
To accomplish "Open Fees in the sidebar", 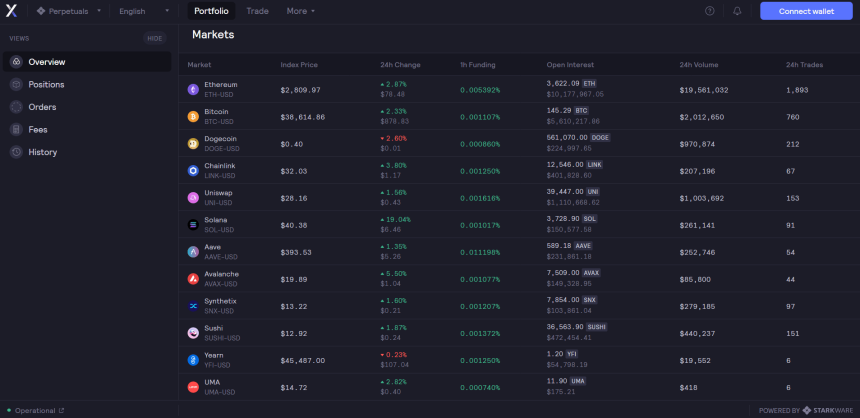I will tap(38, 129).
